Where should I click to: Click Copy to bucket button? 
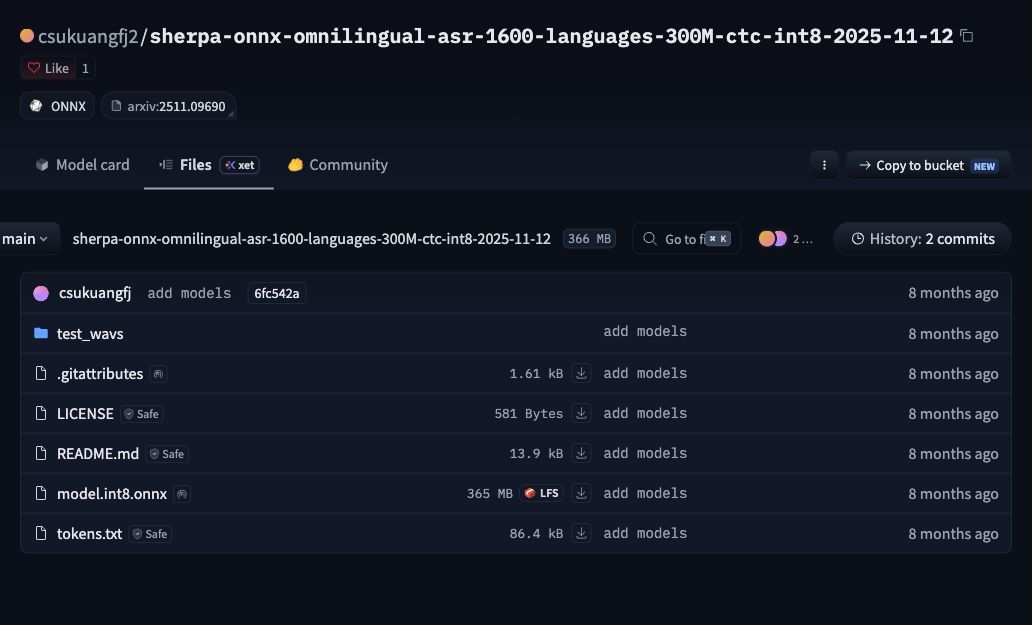click(x=928, y=165)
